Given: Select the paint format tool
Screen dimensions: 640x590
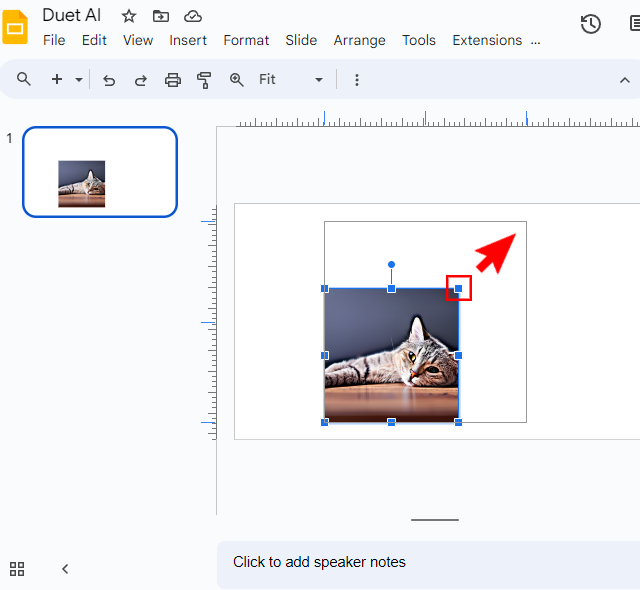Looking at the screenshot, I should click(x=204, y=80).
